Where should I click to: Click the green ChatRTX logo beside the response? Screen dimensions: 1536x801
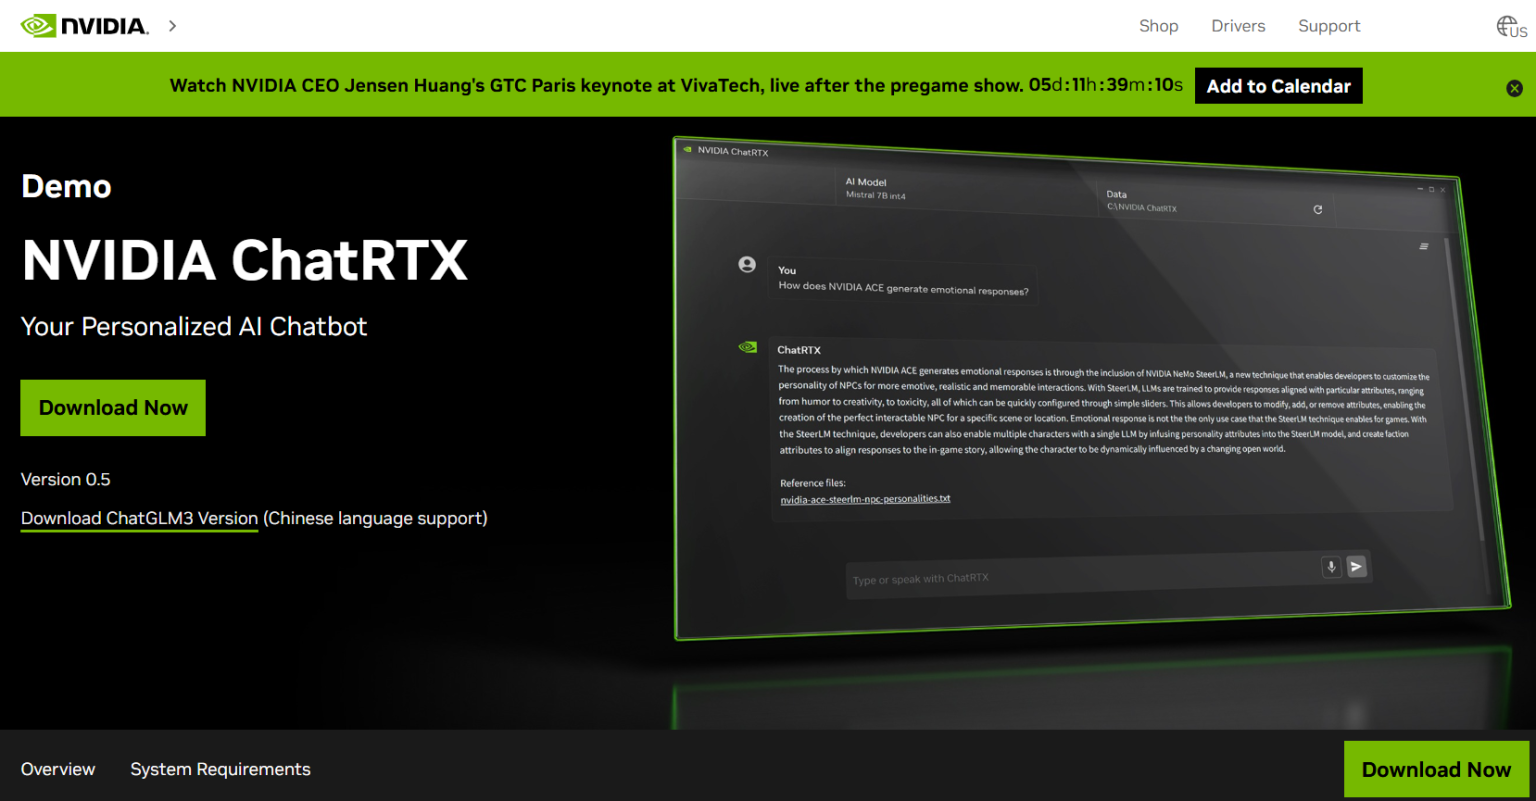[747, 345]
